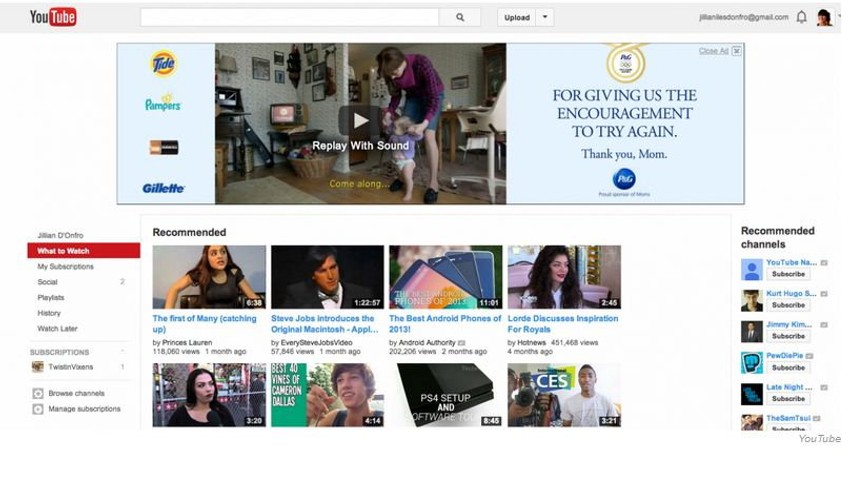Click the TwistinVixens channel icon
This screenshot has width=850, height=490.
tap(38, 367)
